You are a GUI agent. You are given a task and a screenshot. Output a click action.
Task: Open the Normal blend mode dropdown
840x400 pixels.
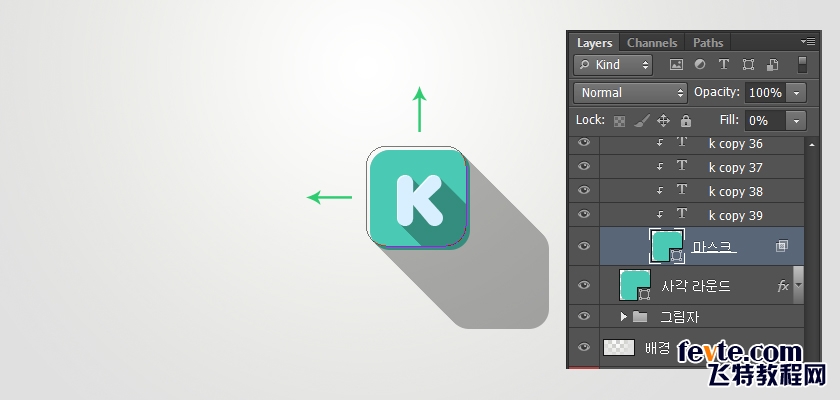pyautogui.click(x=630, y=92)
